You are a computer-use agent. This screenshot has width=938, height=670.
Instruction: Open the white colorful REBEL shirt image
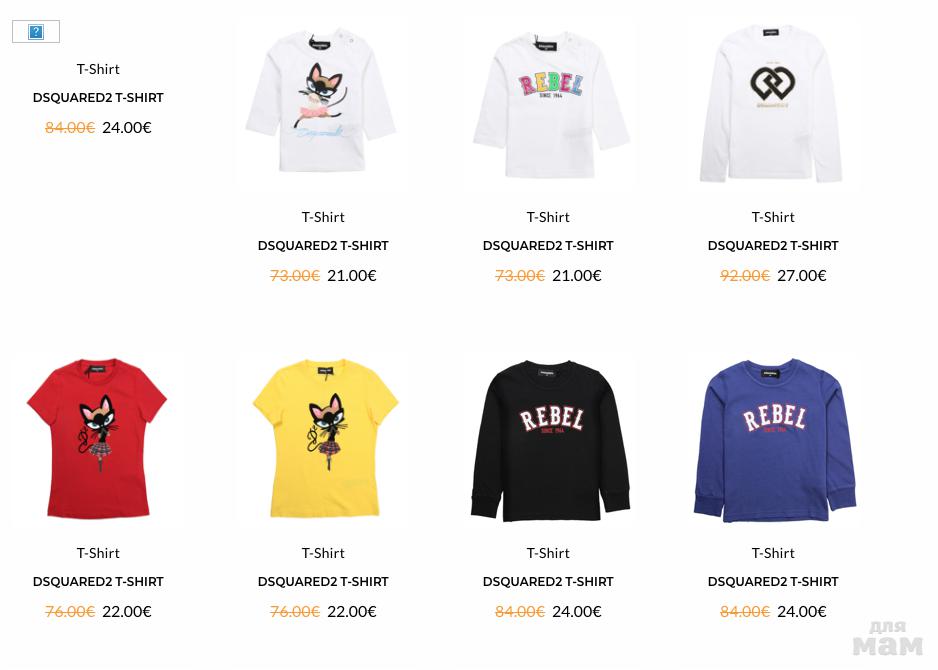(549, 103)
